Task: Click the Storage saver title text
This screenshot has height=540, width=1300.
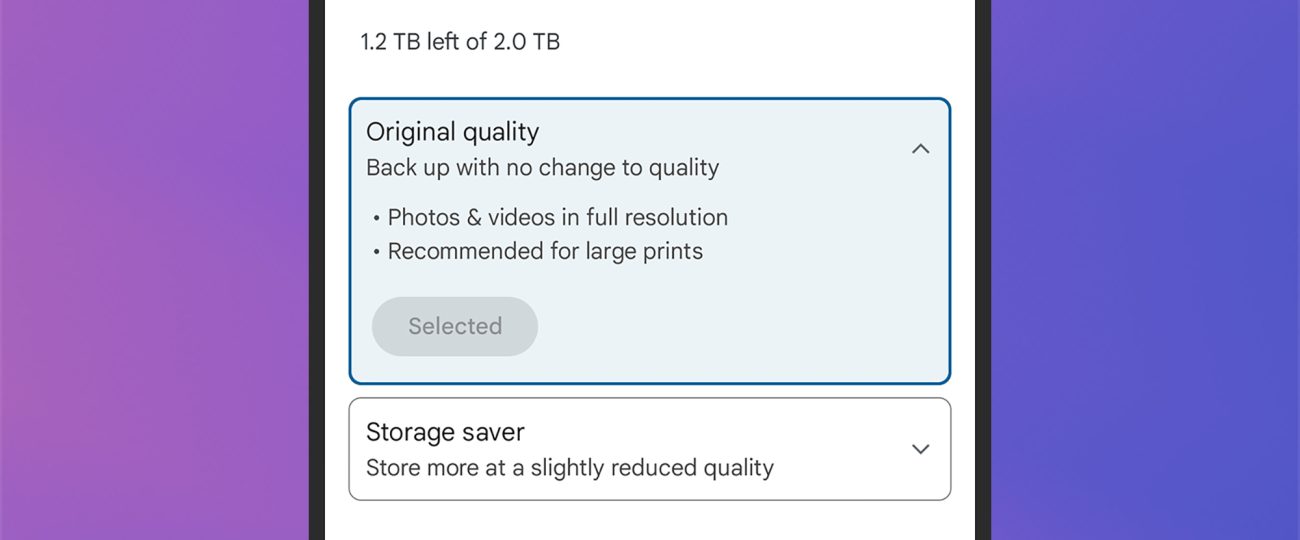Action: [x=445, y=432]
